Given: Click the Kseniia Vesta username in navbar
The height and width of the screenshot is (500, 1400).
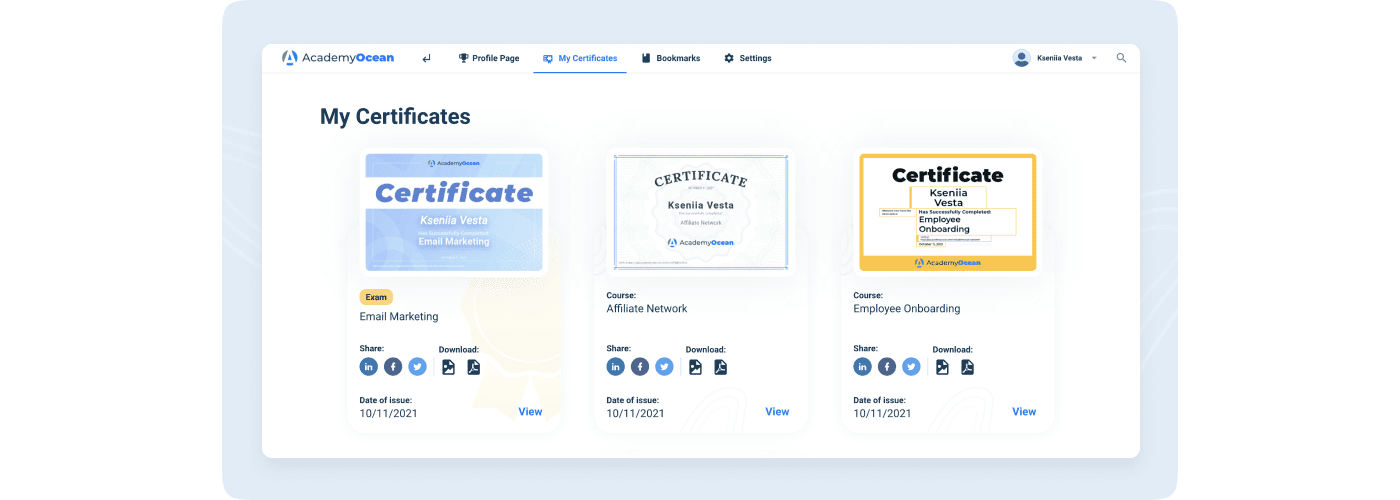Looking at the screenshot, I should [1060, 58].
